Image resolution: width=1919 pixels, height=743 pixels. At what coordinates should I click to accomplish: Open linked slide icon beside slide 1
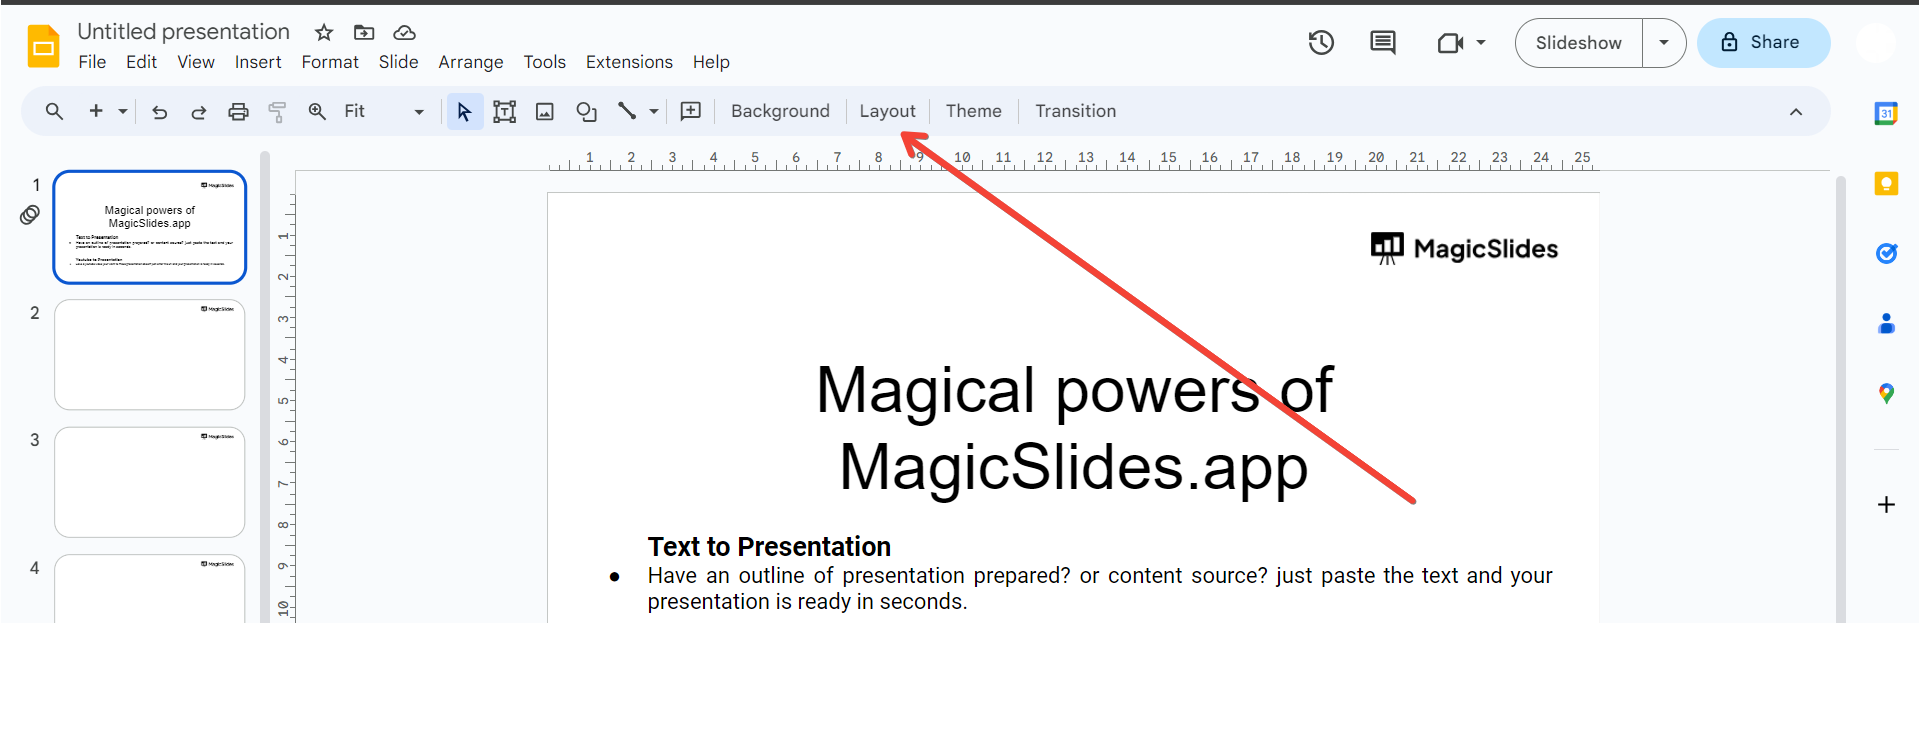tap(30, 215)
